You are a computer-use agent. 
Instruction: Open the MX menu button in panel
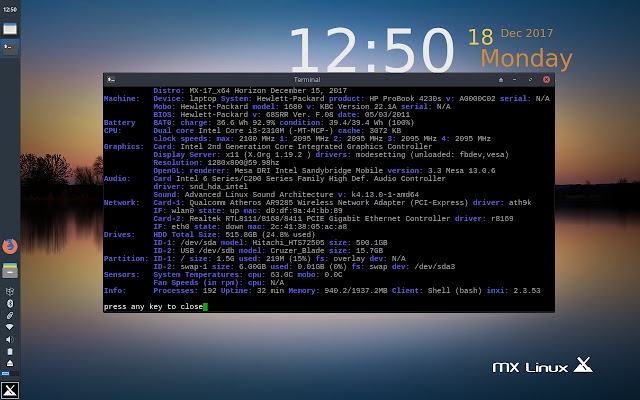tap(10, 390)
